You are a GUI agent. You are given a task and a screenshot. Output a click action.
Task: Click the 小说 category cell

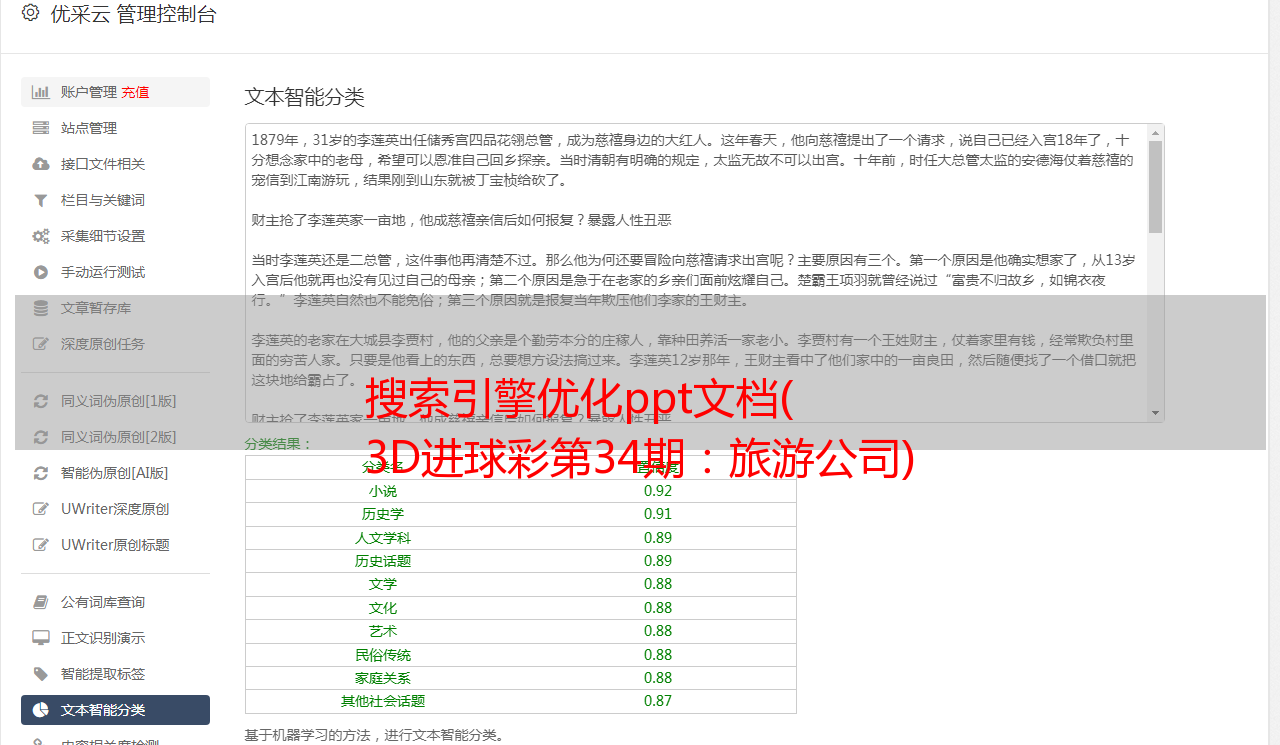tap(383, 491)
